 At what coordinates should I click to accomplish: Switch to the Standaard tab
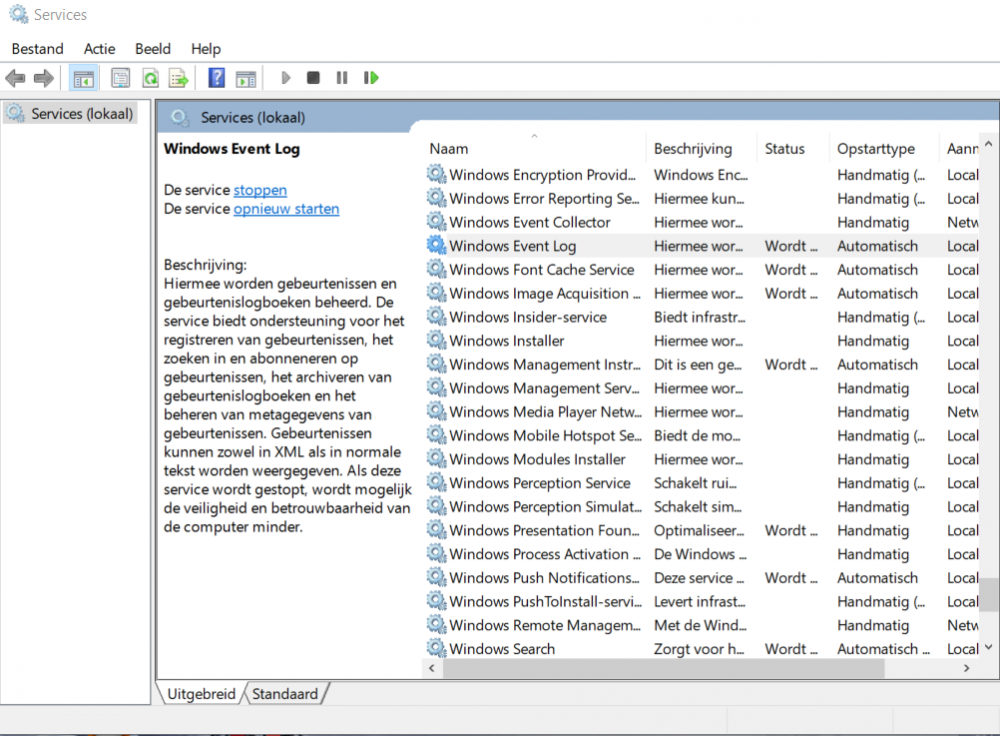(285, 693)
